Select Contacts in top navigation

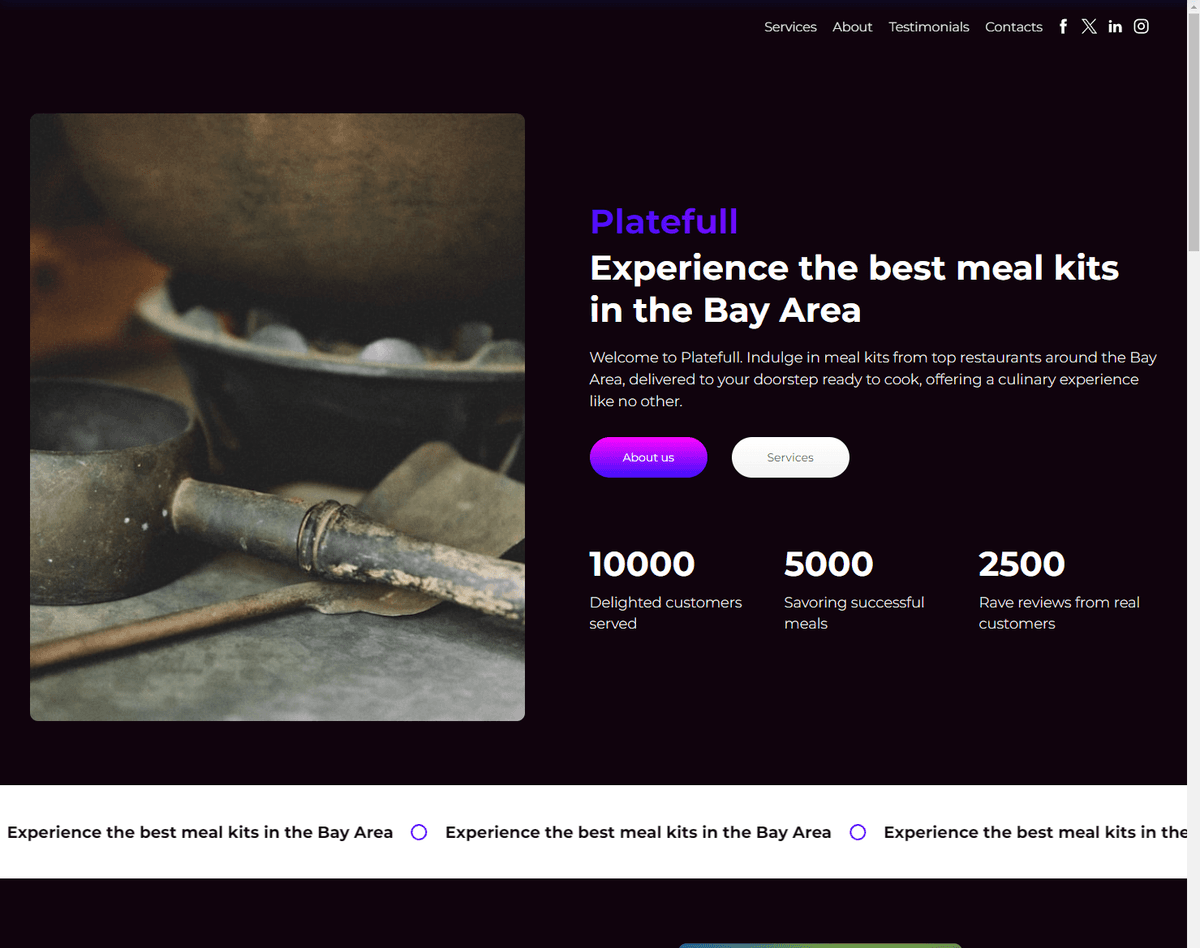tap(1013, 27)
